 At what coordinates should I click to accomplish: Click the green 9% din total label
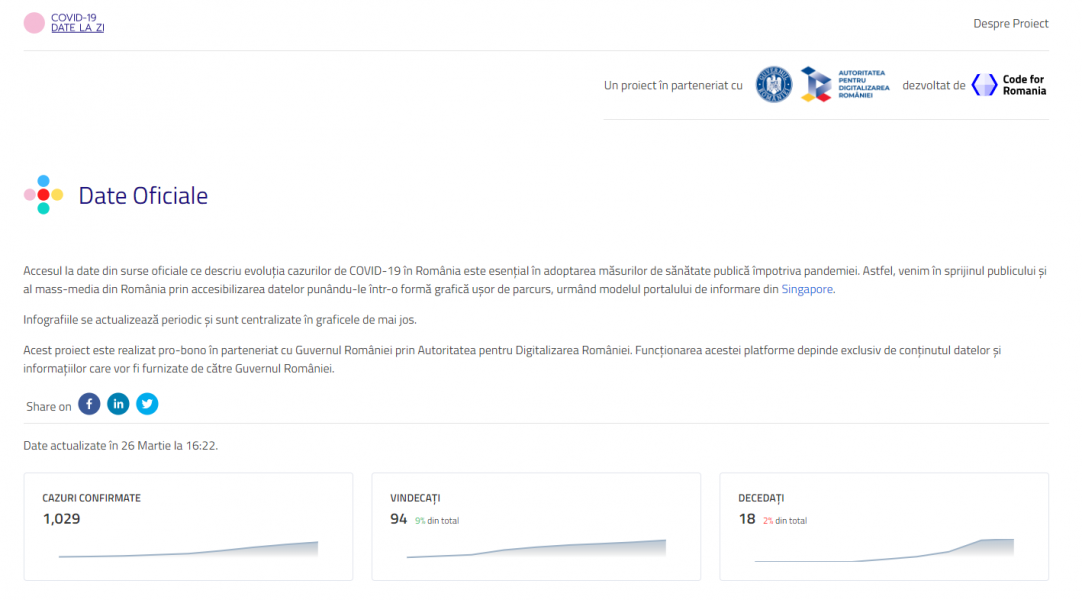tap(437, 521)
